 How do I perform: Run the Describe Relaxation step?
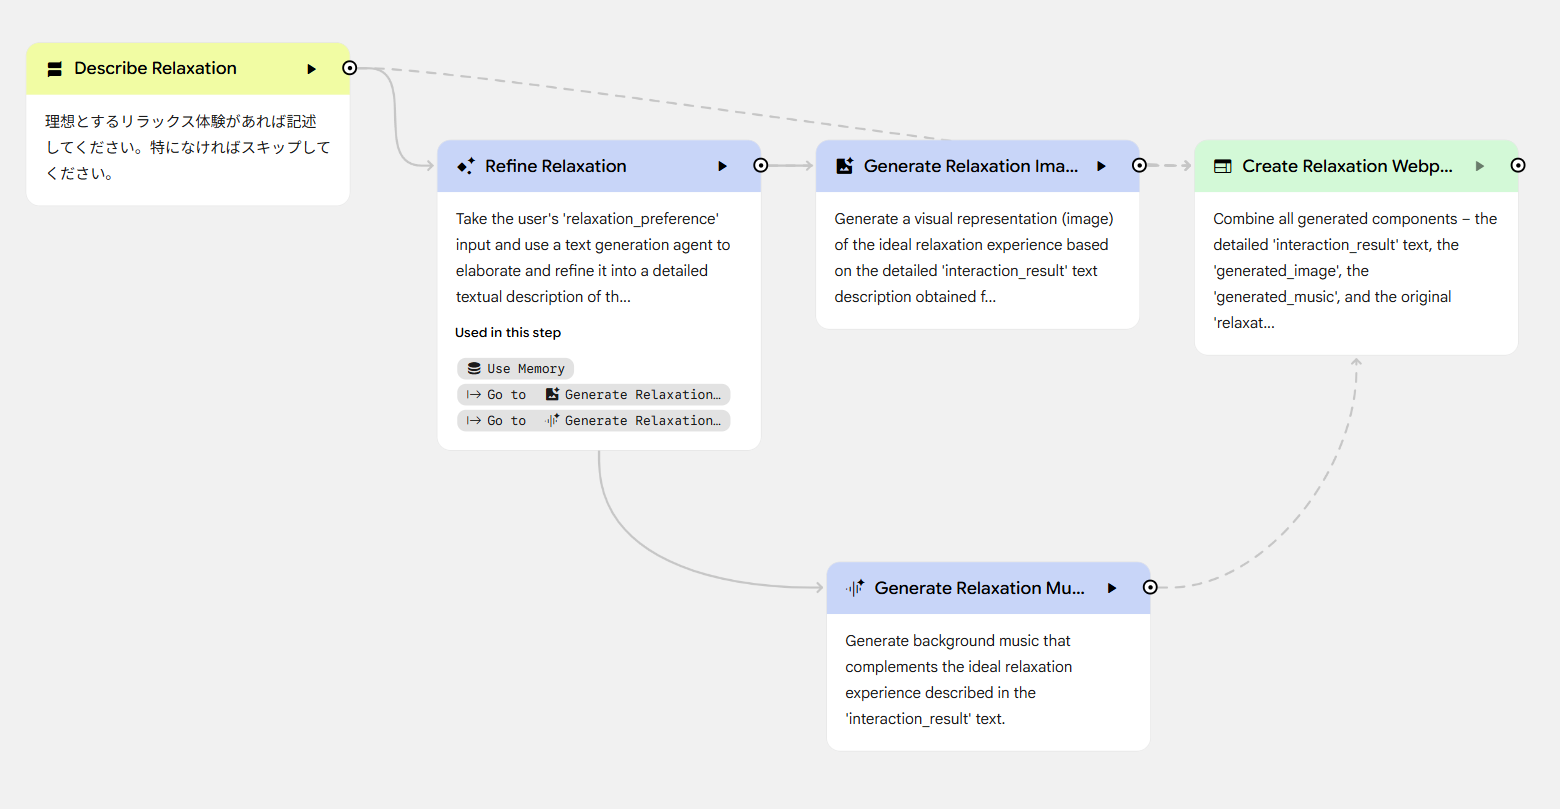312,69
